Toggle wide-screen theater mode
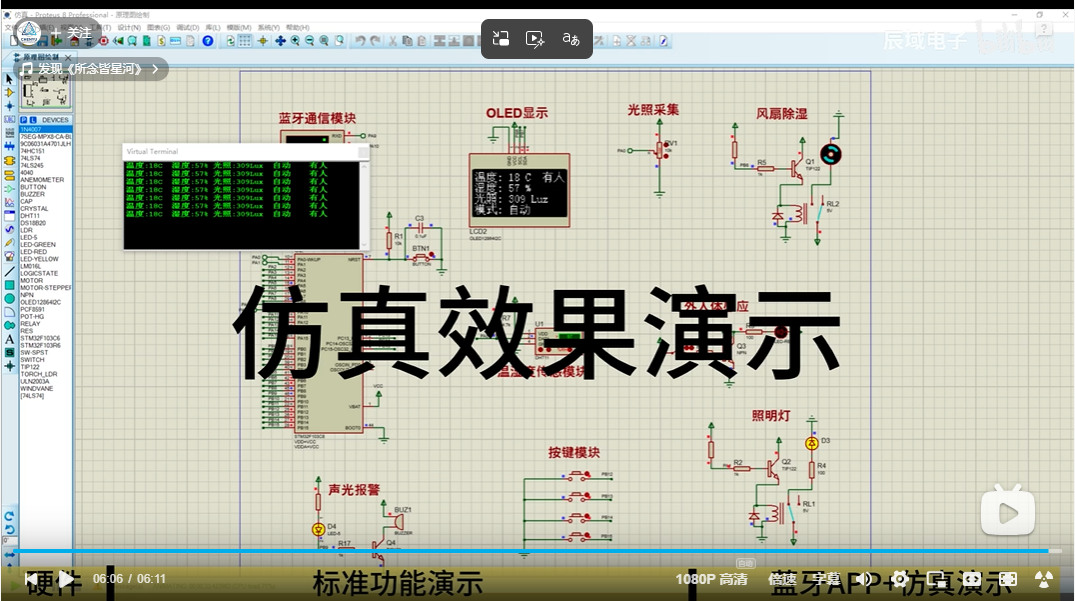Screen dimensions: 1075x601 pyautogui.click(x=972, y=579)
